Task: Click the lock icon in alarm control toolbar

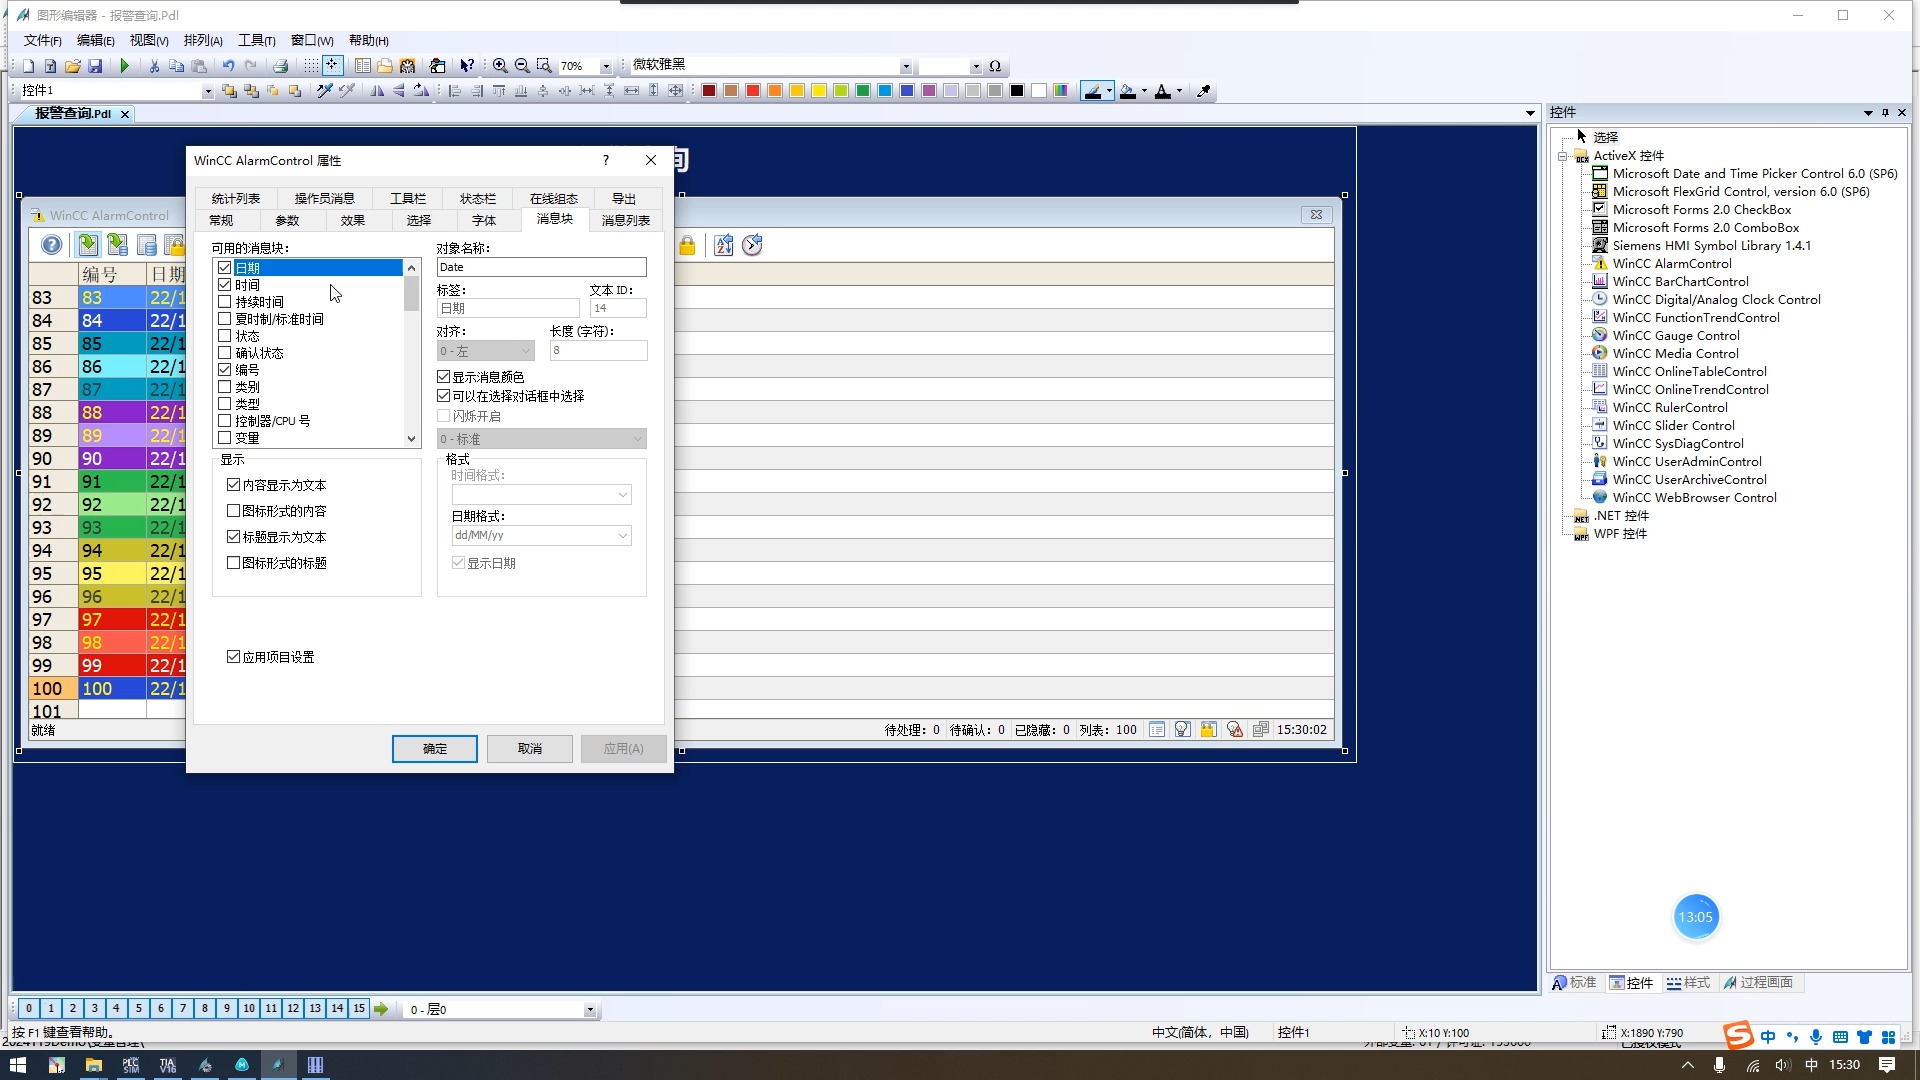Action: (x=687, y=245)
